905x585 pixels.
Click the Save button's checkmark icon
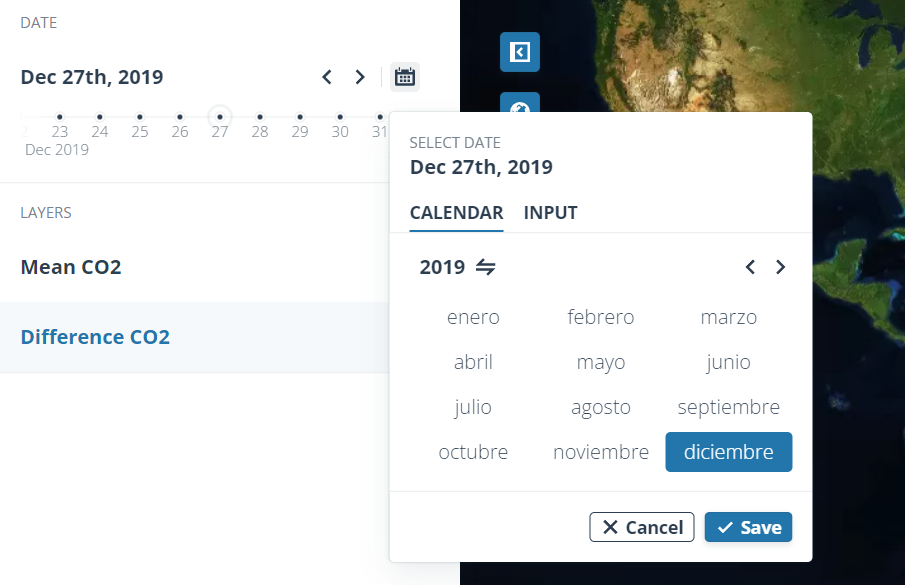click(726, 527)
